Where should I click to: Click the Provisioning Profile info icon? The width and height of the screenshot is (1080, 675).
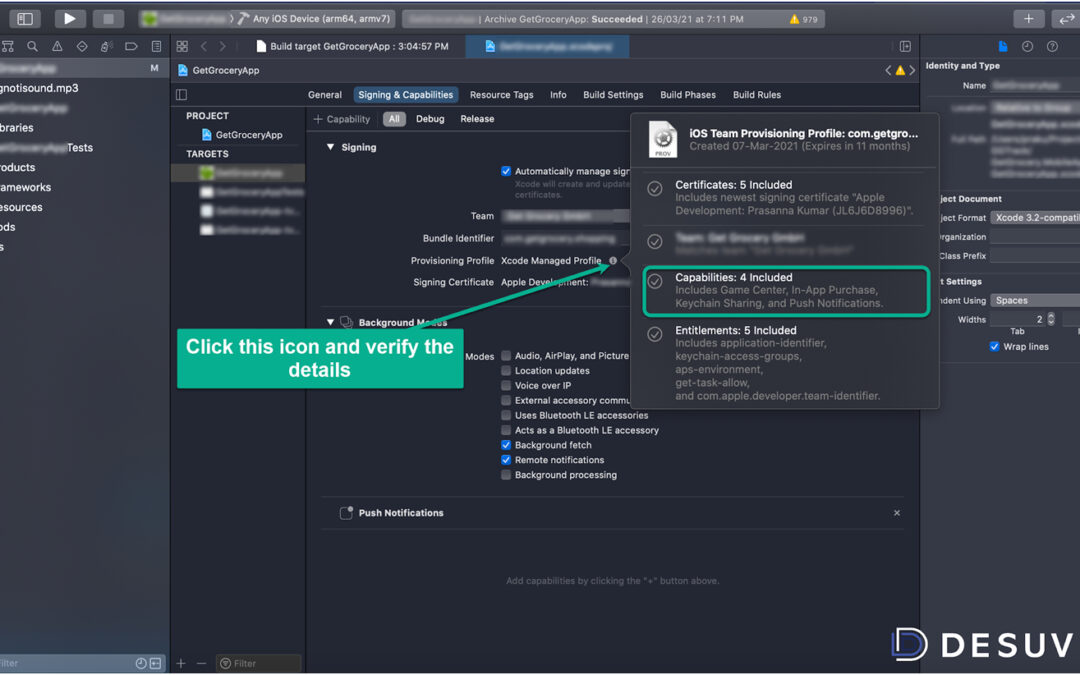point(612,260)
